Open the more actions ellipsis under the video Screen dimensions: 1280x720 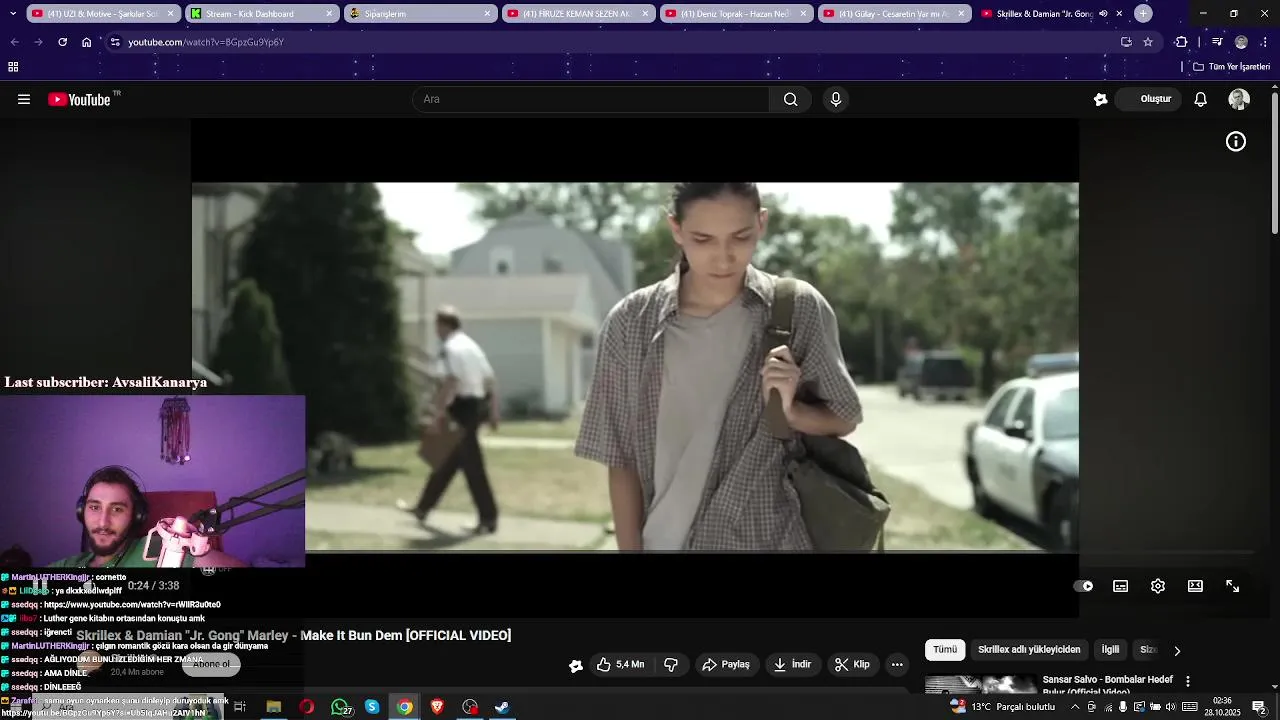coord(897,664)
